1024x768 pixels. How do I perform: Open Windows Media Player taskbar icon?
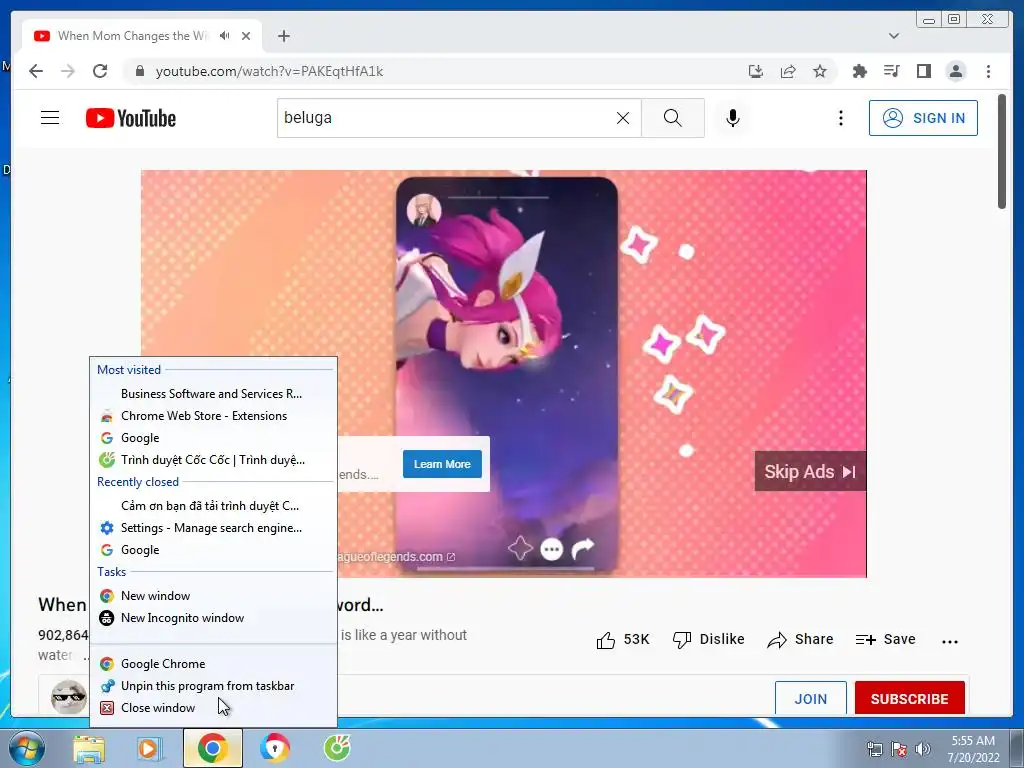[x=150, y=748]
